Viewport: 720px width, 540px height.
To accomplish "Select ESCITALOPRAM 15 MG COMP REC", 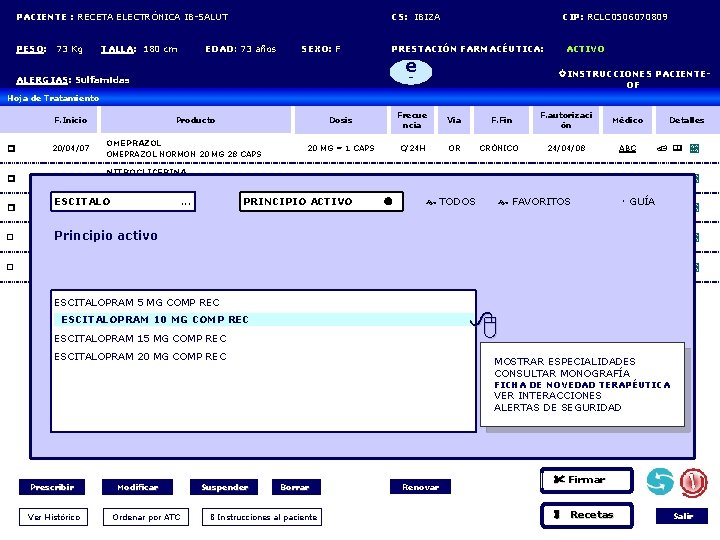I will (x=140, y=338).
